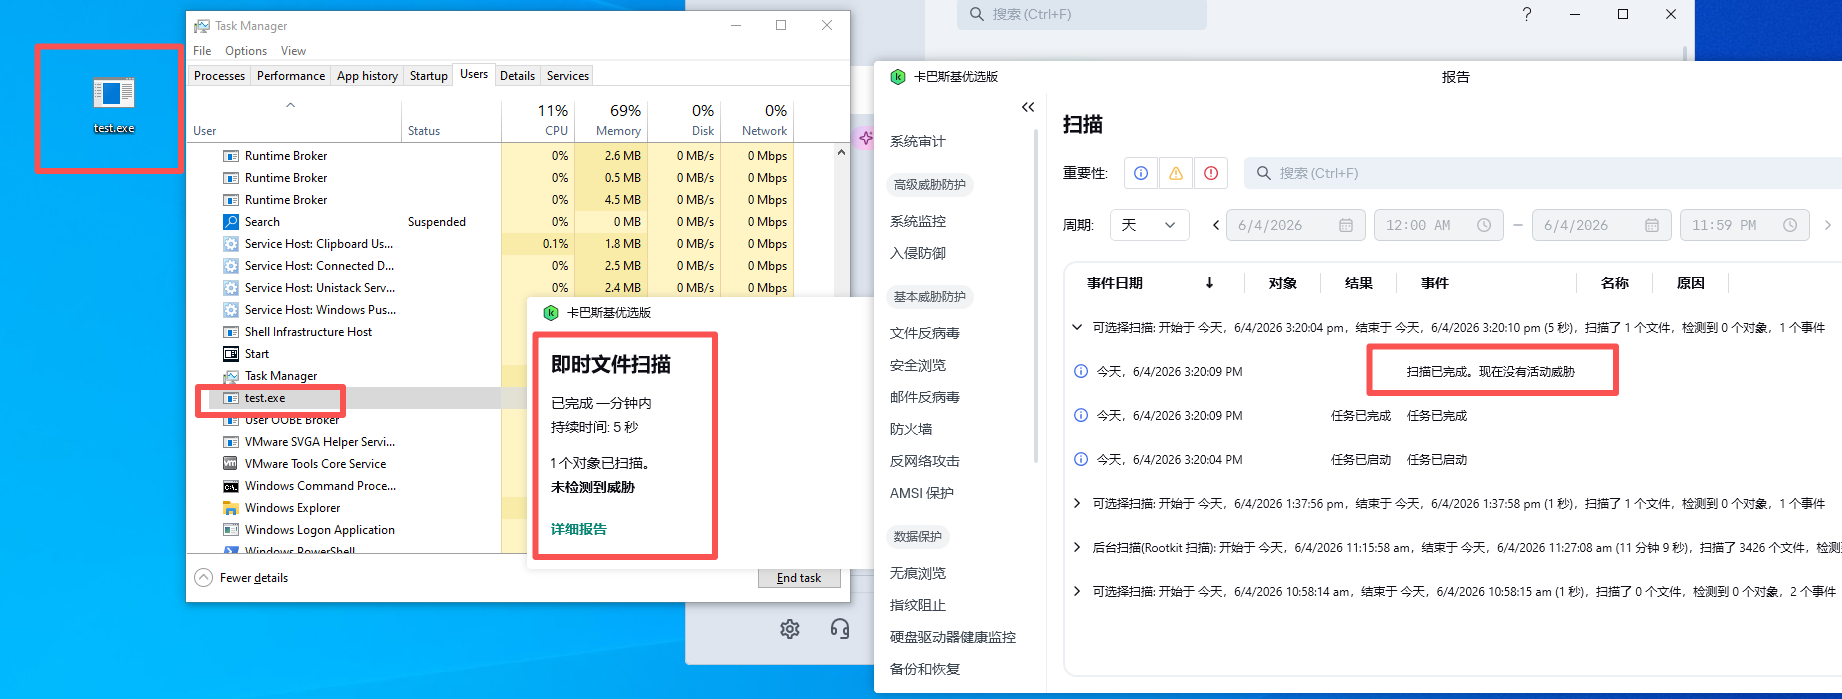Switch to the Details tab
This screenshot has width=1842, height=699.
pos(517,76)
